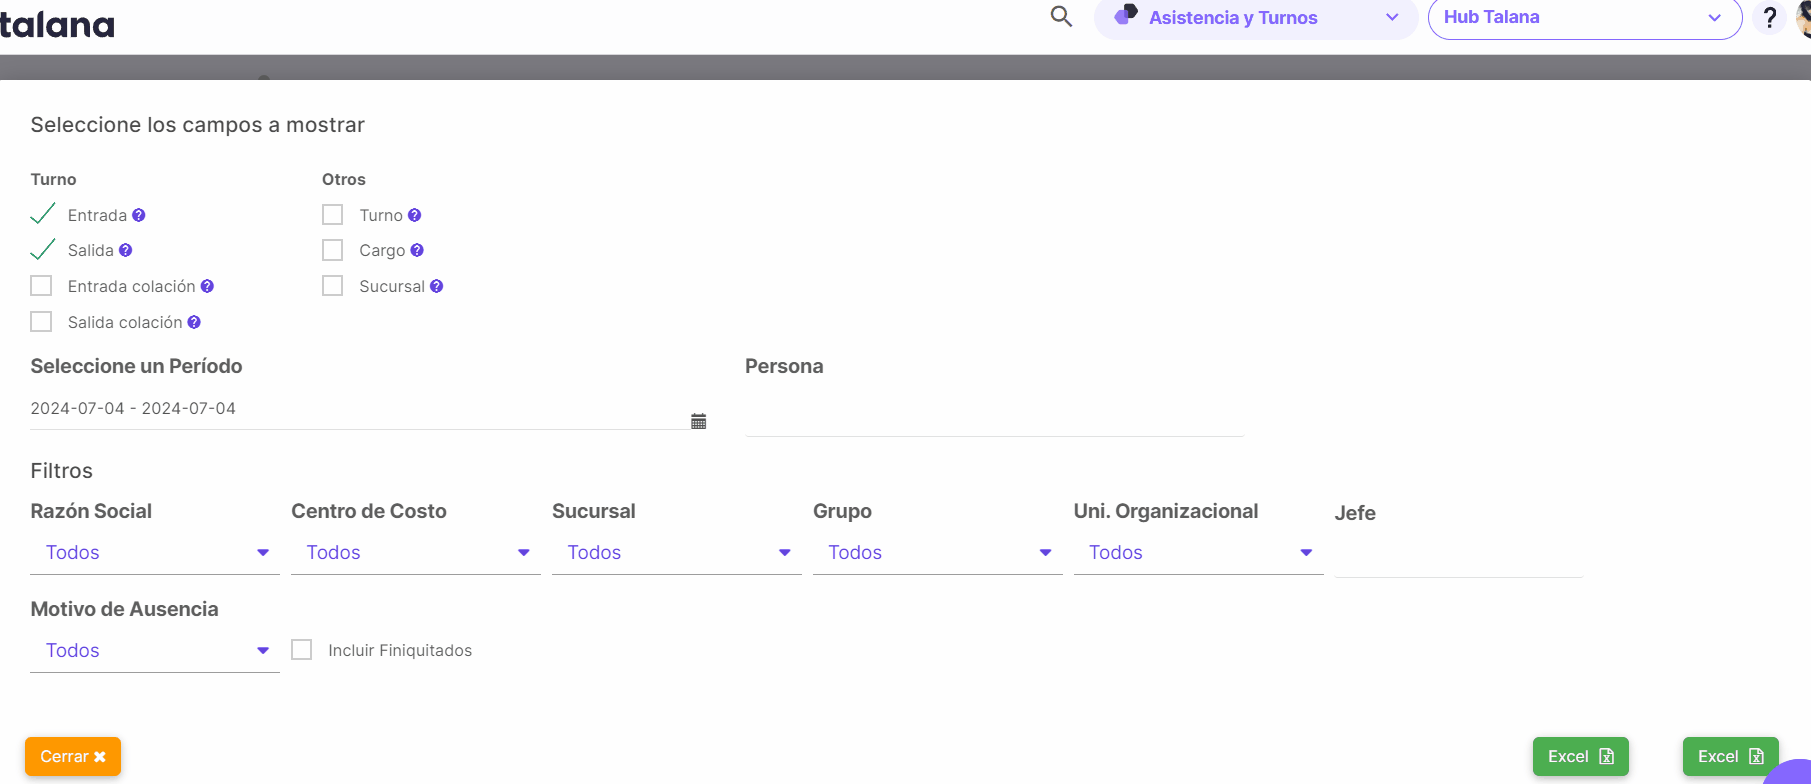The height and width of the screenshot is (784, 1811).
Task: Enable the Salida colación checkbox
Action: point(41,322)
